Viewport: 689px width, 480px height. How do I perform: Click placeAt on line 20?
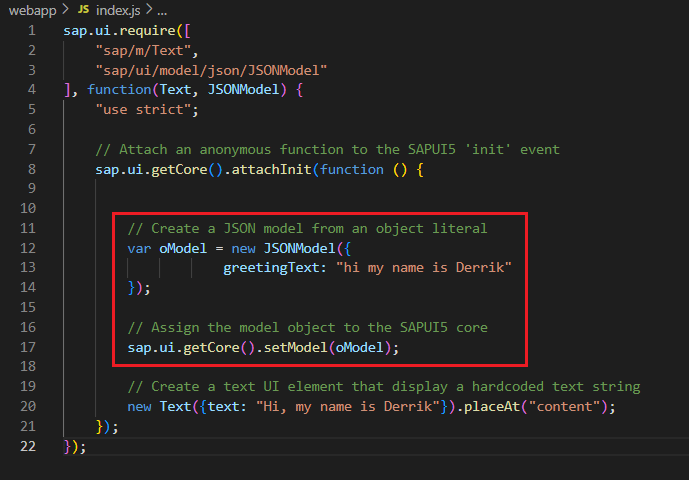tap(492, 407)
